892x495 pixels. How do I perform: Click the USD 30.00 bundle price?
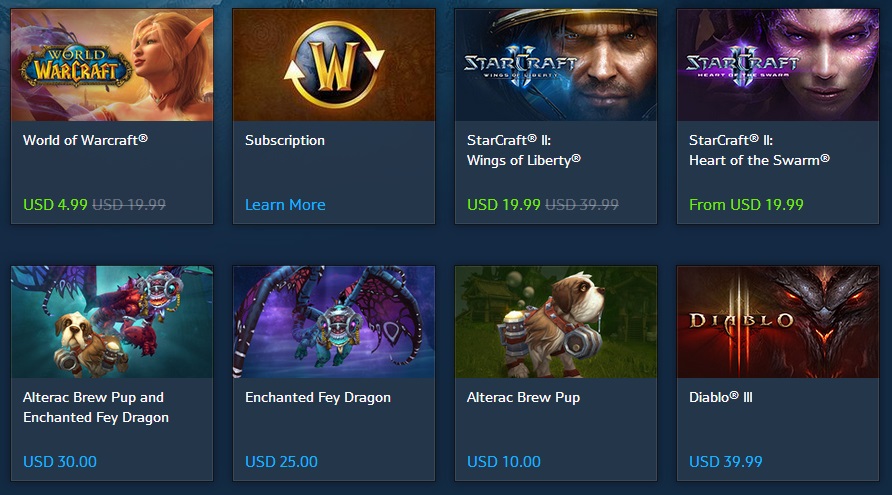[x=60, y=462]
